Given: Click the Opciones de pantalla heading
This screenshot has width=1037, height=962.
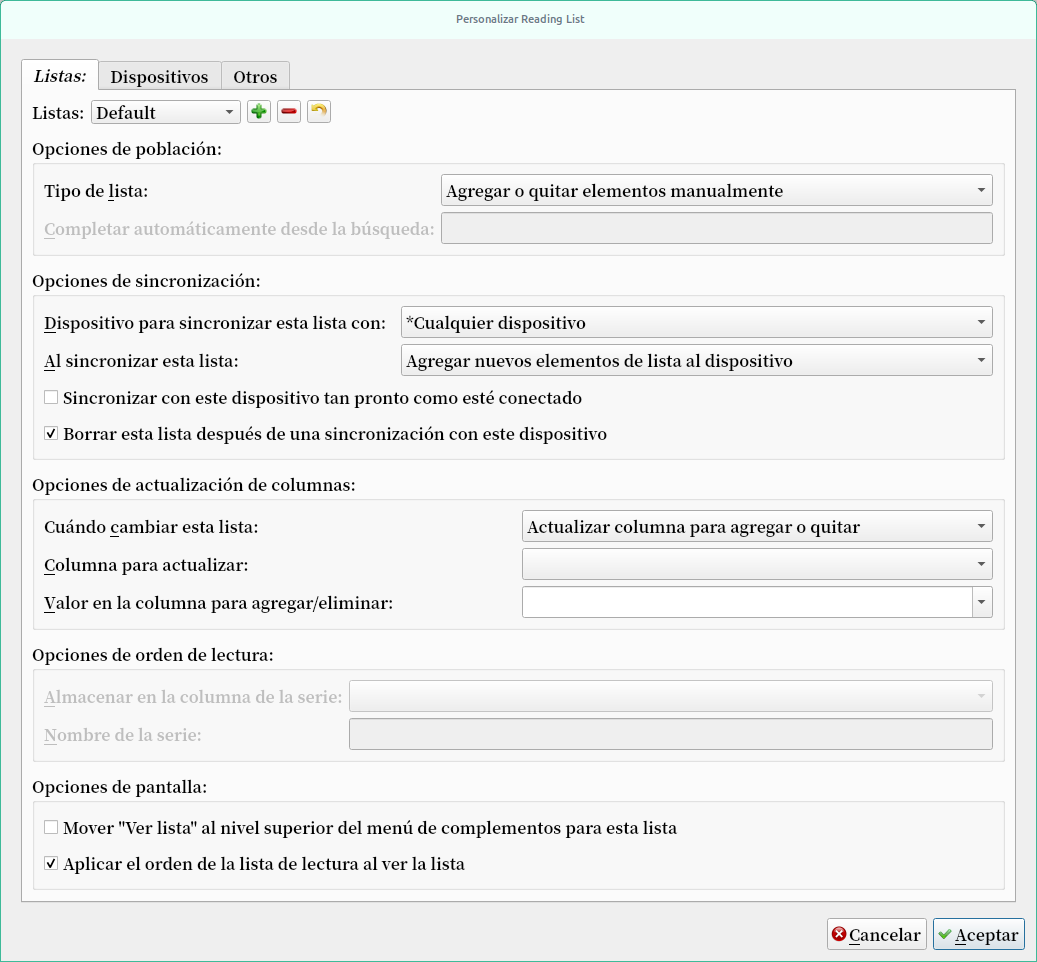Looking at the screenshot, I should pos(120,787).
